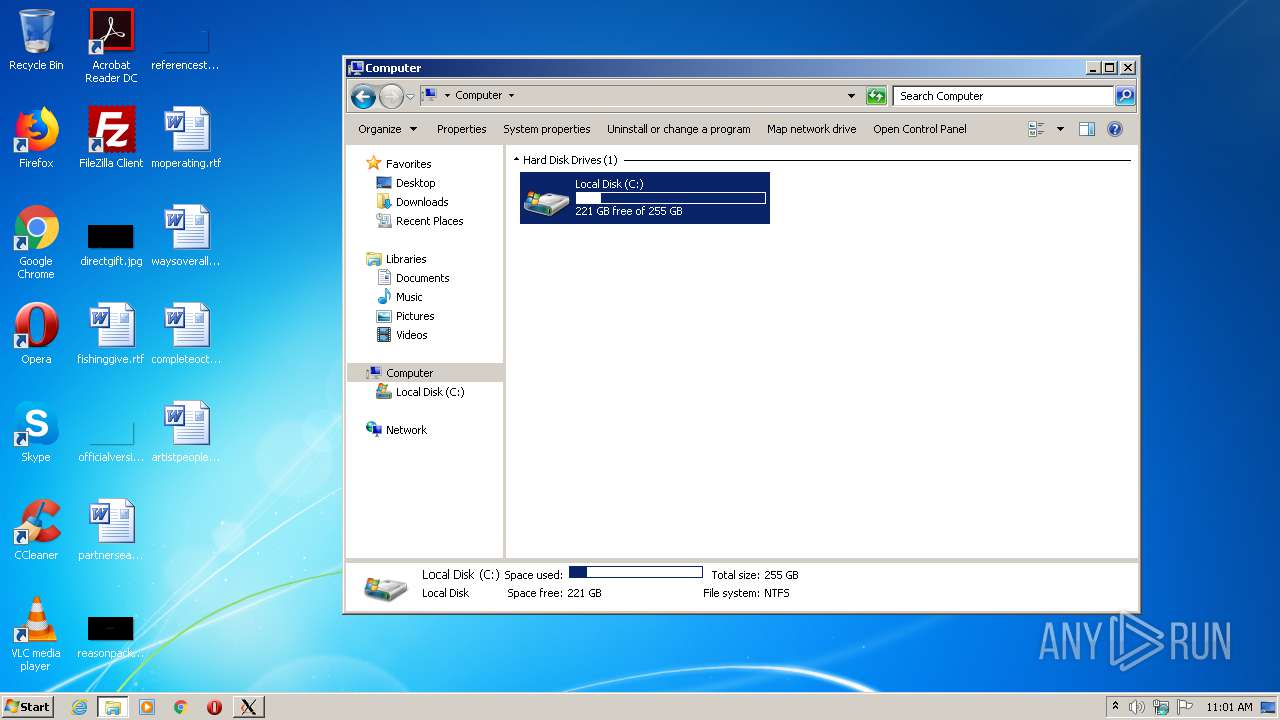Select Network in navigation pane

[x=406, y=430]
